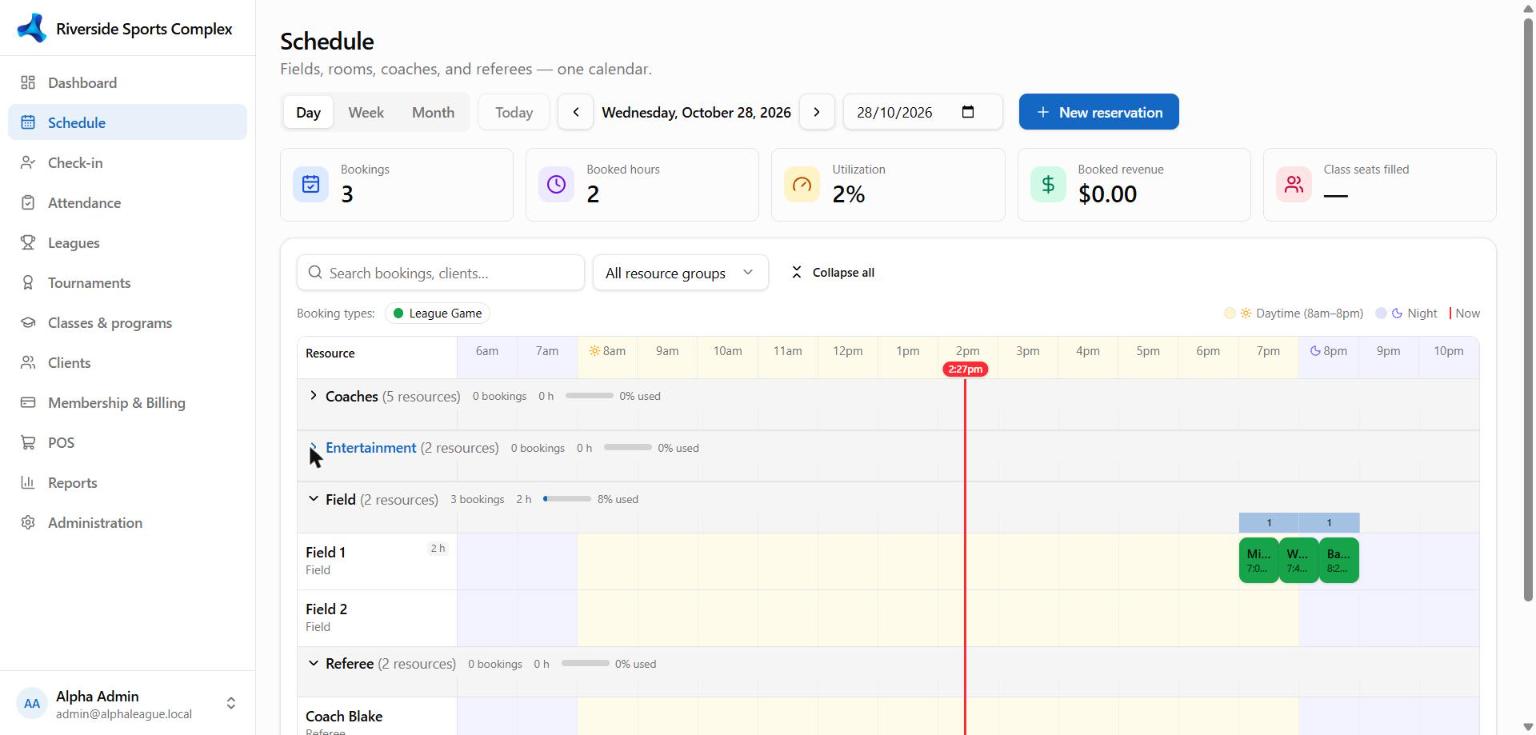Click the Membership & Billing card icon

[x=28, y=403]
